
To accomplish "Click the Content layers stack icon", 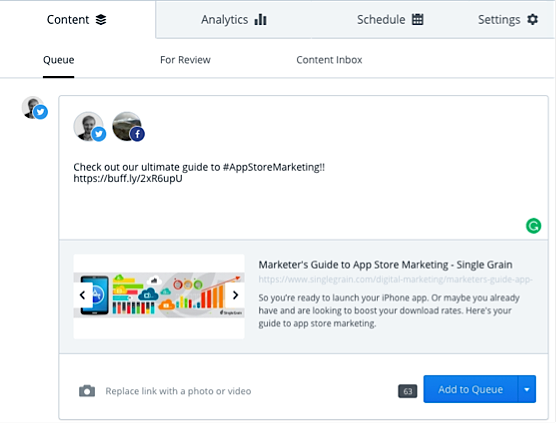I will [x=101, y=20].
